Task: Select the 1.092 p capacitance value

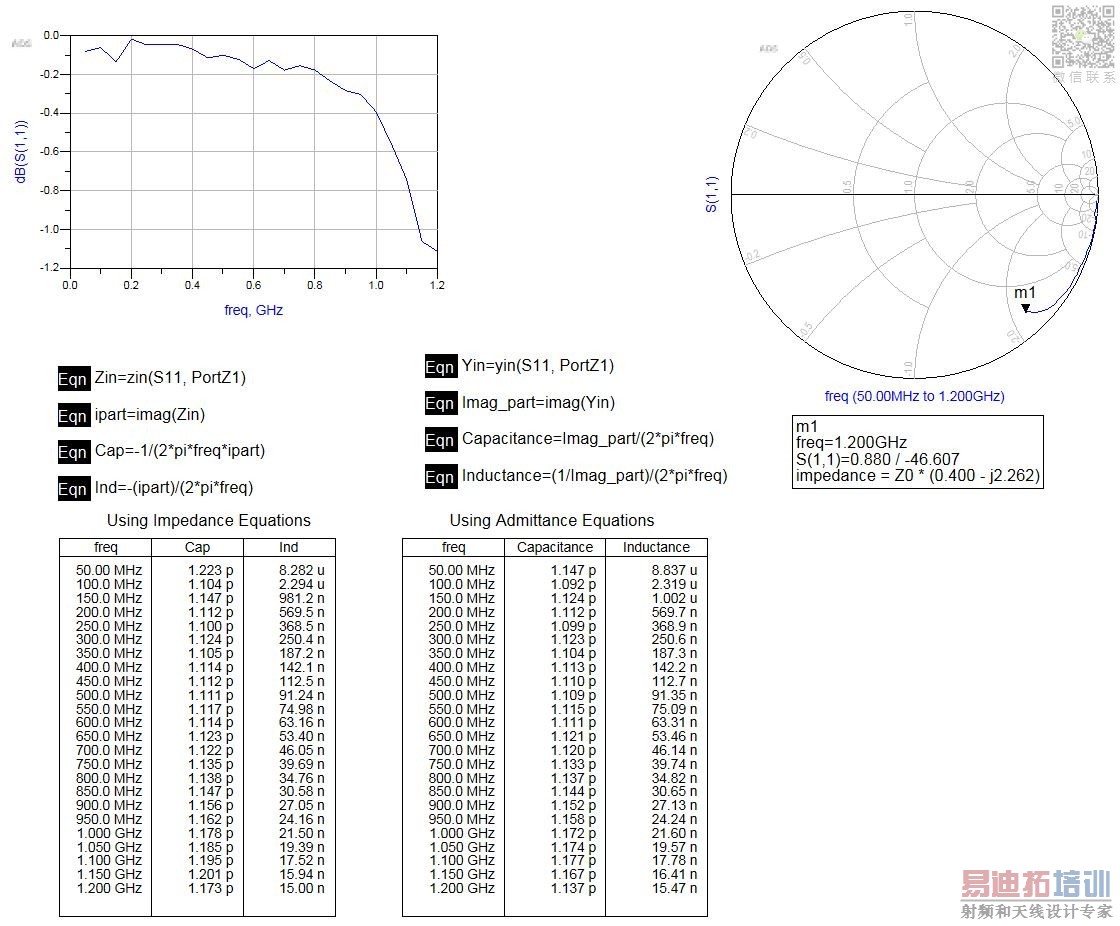Action: pos(573,584)
